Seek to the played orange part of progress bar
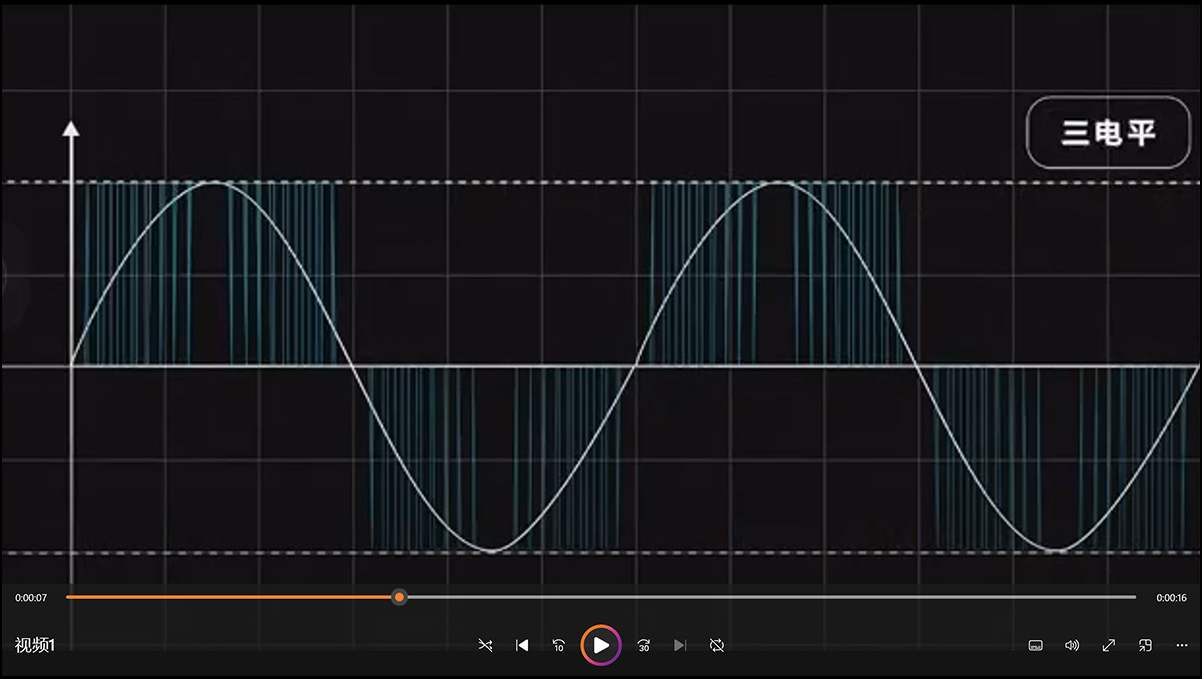This screenshot has height=679, width=1202. point(230,597)
